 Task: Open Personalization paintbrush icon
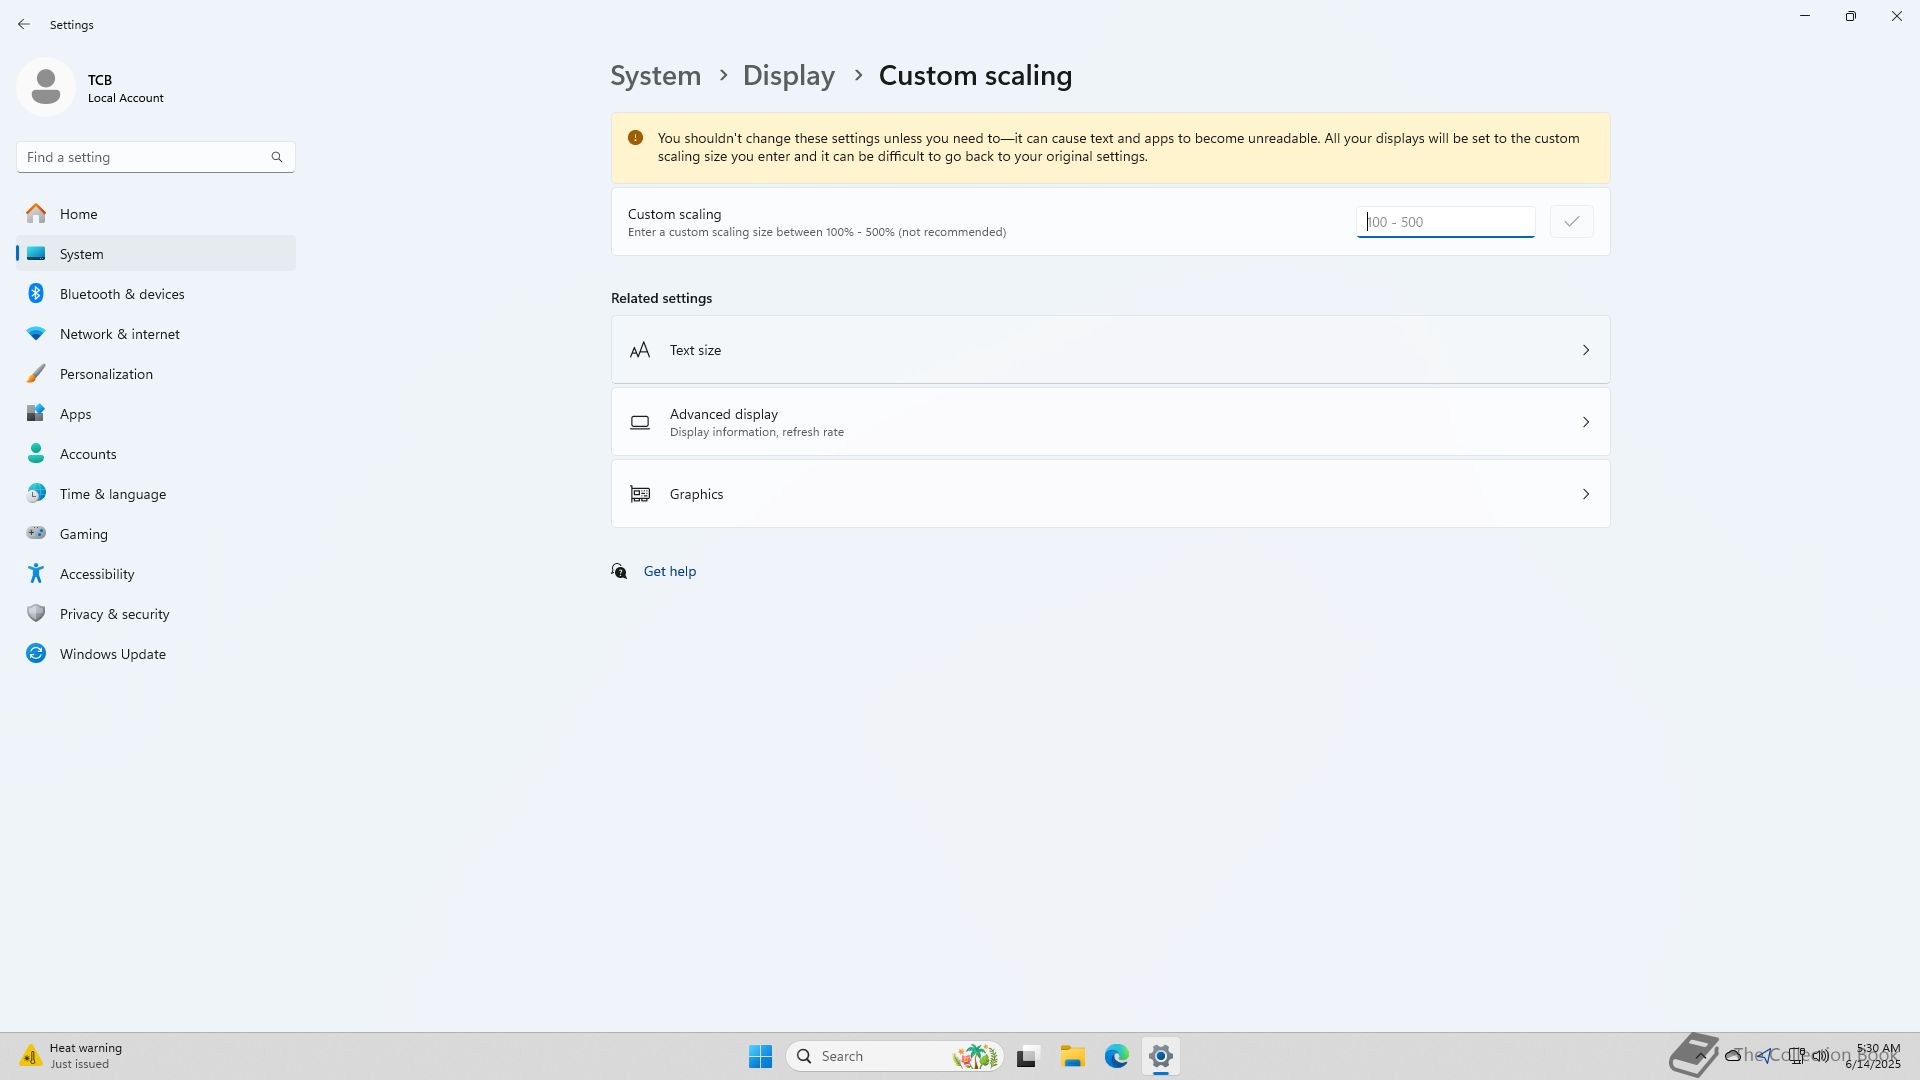[36, 374]
